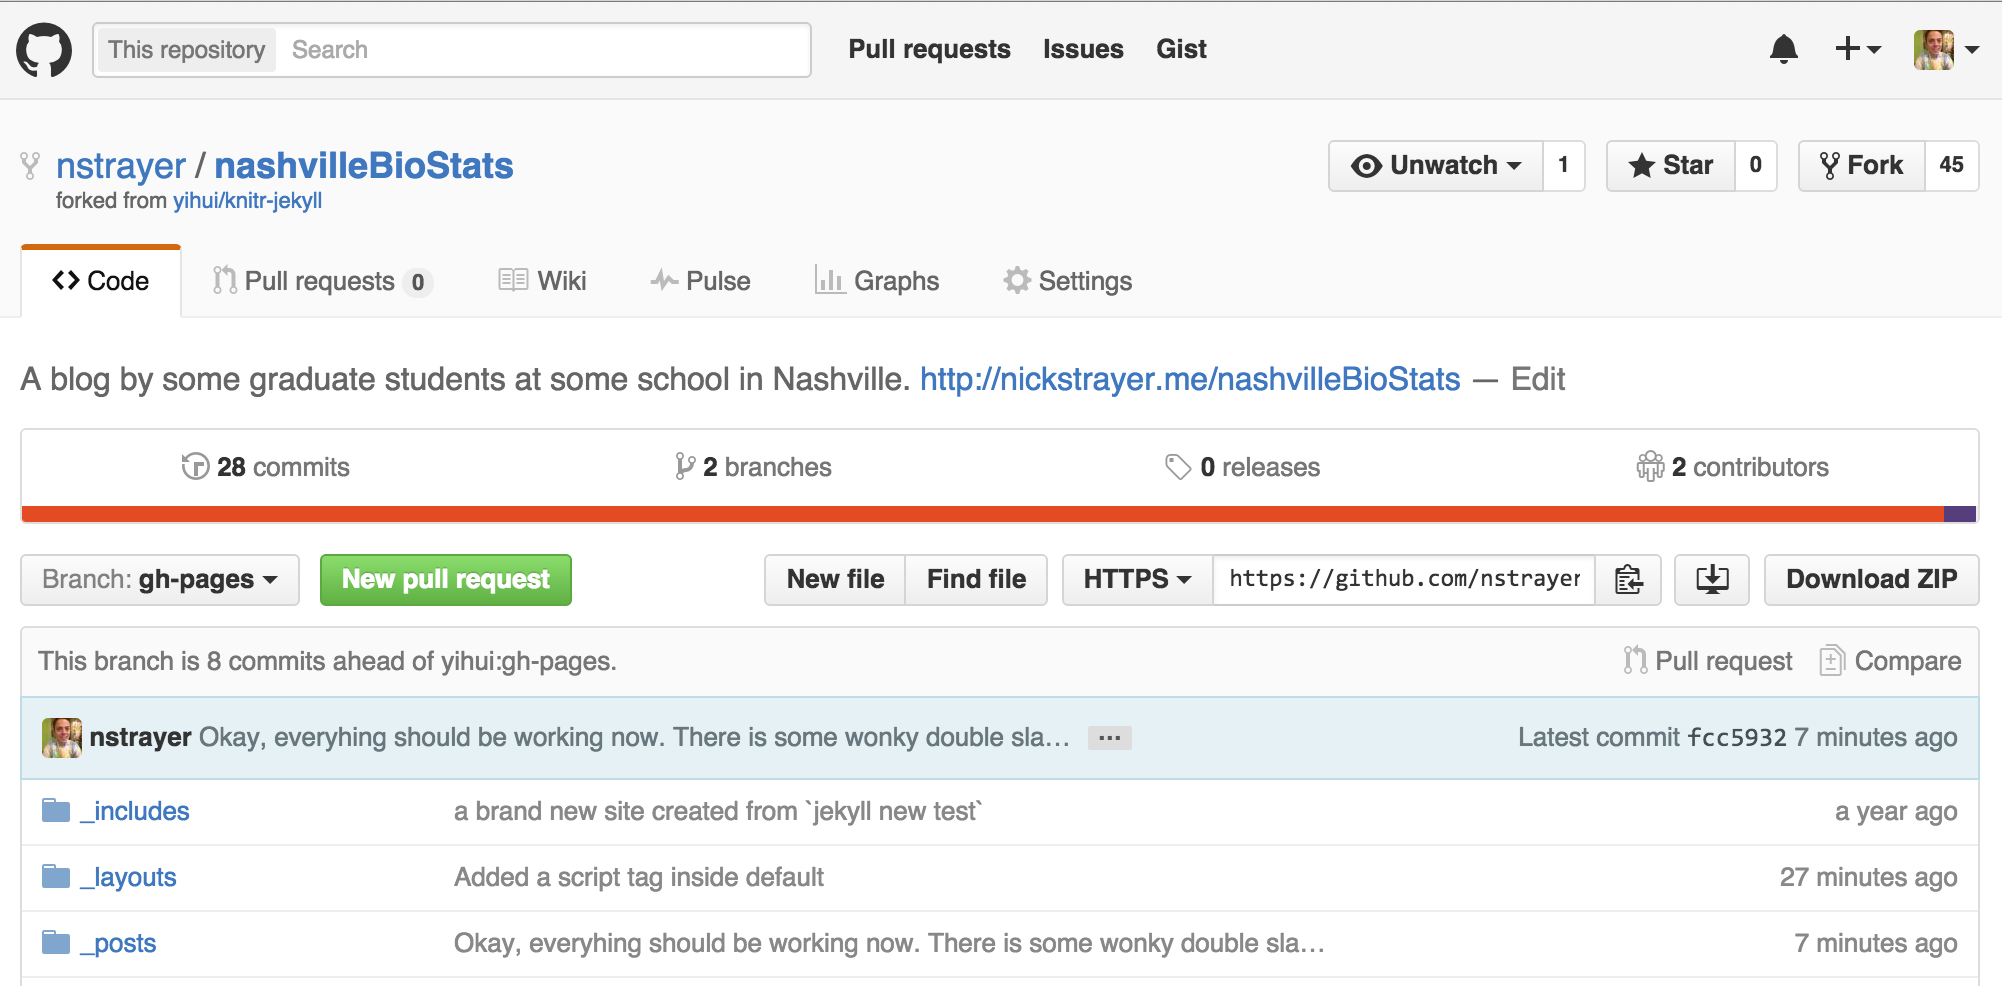Click the repository fork icon beside nstrayer
Screen dimensions: 2002x986
pos(31,166)
